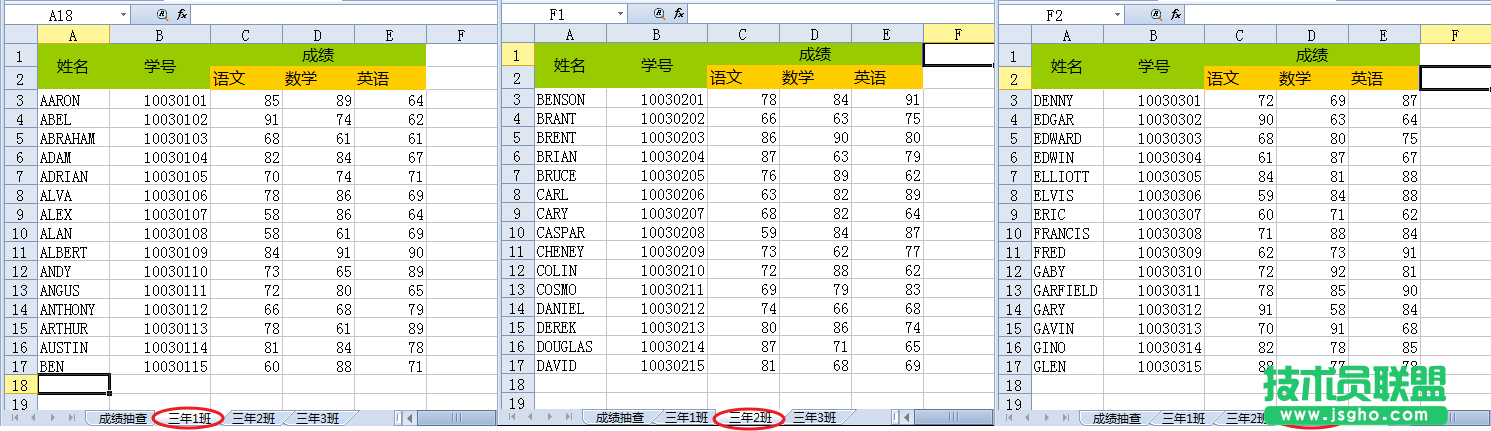Click the magnifier lookup icon beside name box A18
This screenshot has height=431, width=1491.
[163, 15]
